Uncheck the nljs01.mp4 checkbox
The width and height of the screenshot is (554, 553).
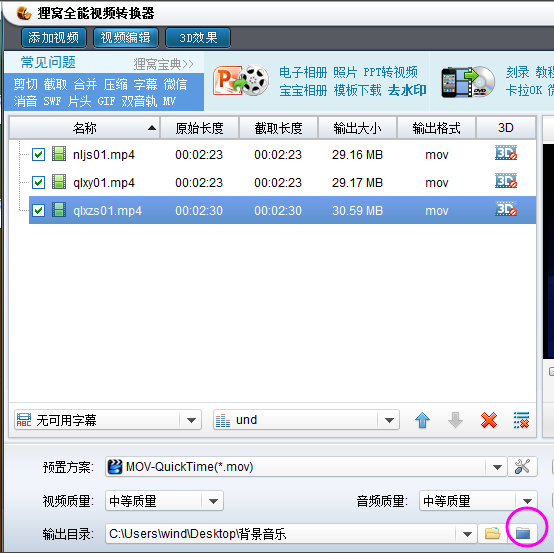(38, 154)
